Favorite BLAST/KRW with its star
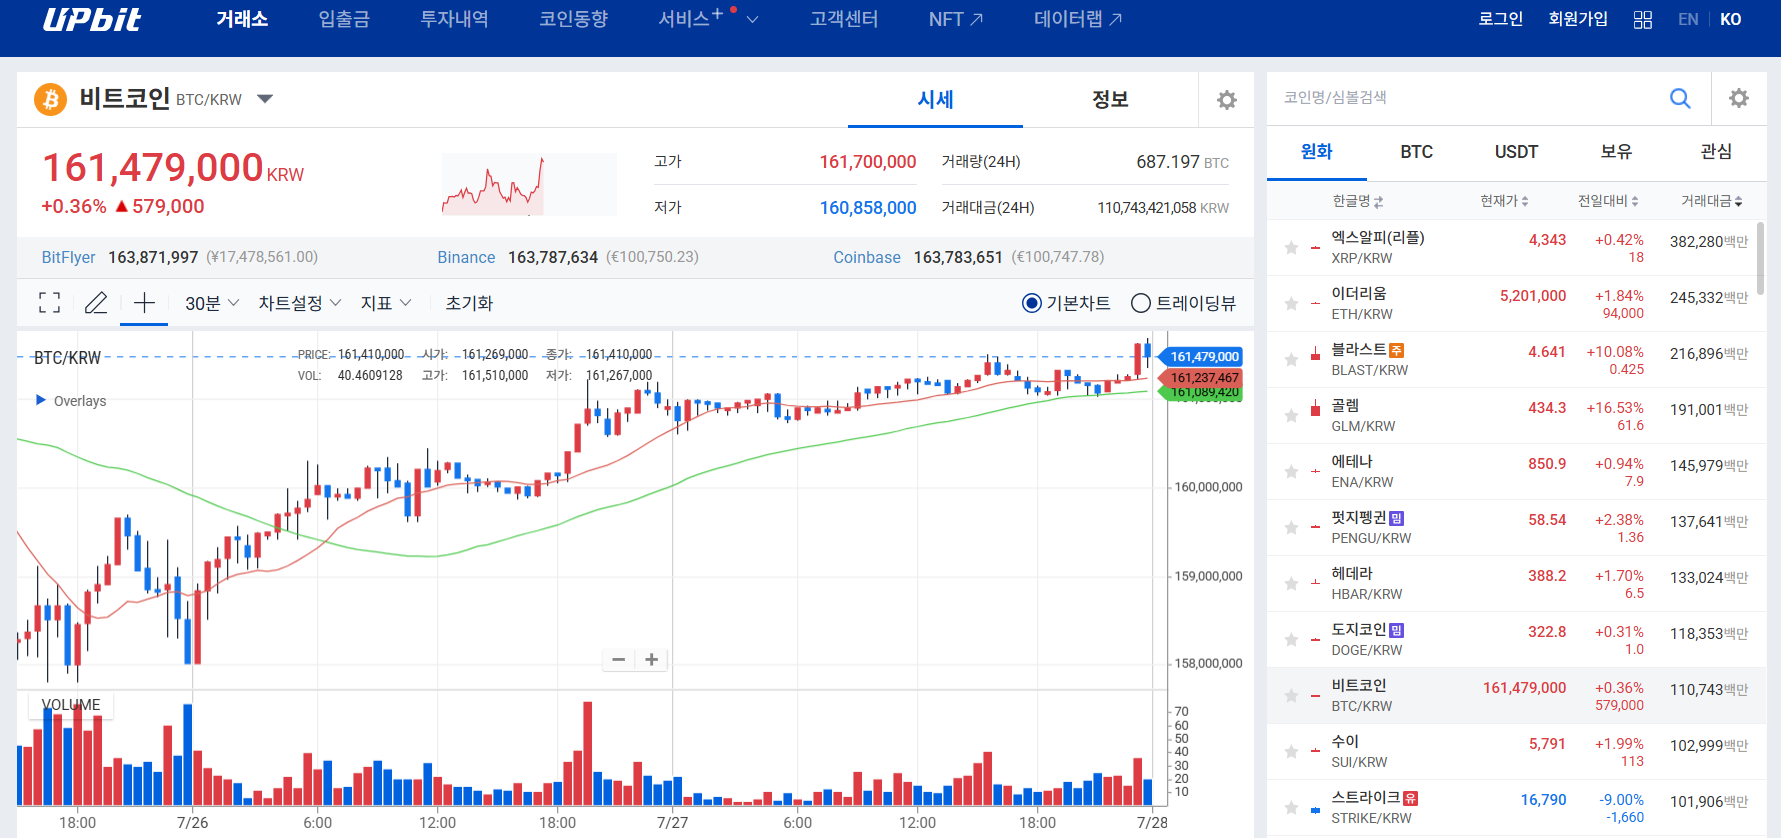 1291,360
